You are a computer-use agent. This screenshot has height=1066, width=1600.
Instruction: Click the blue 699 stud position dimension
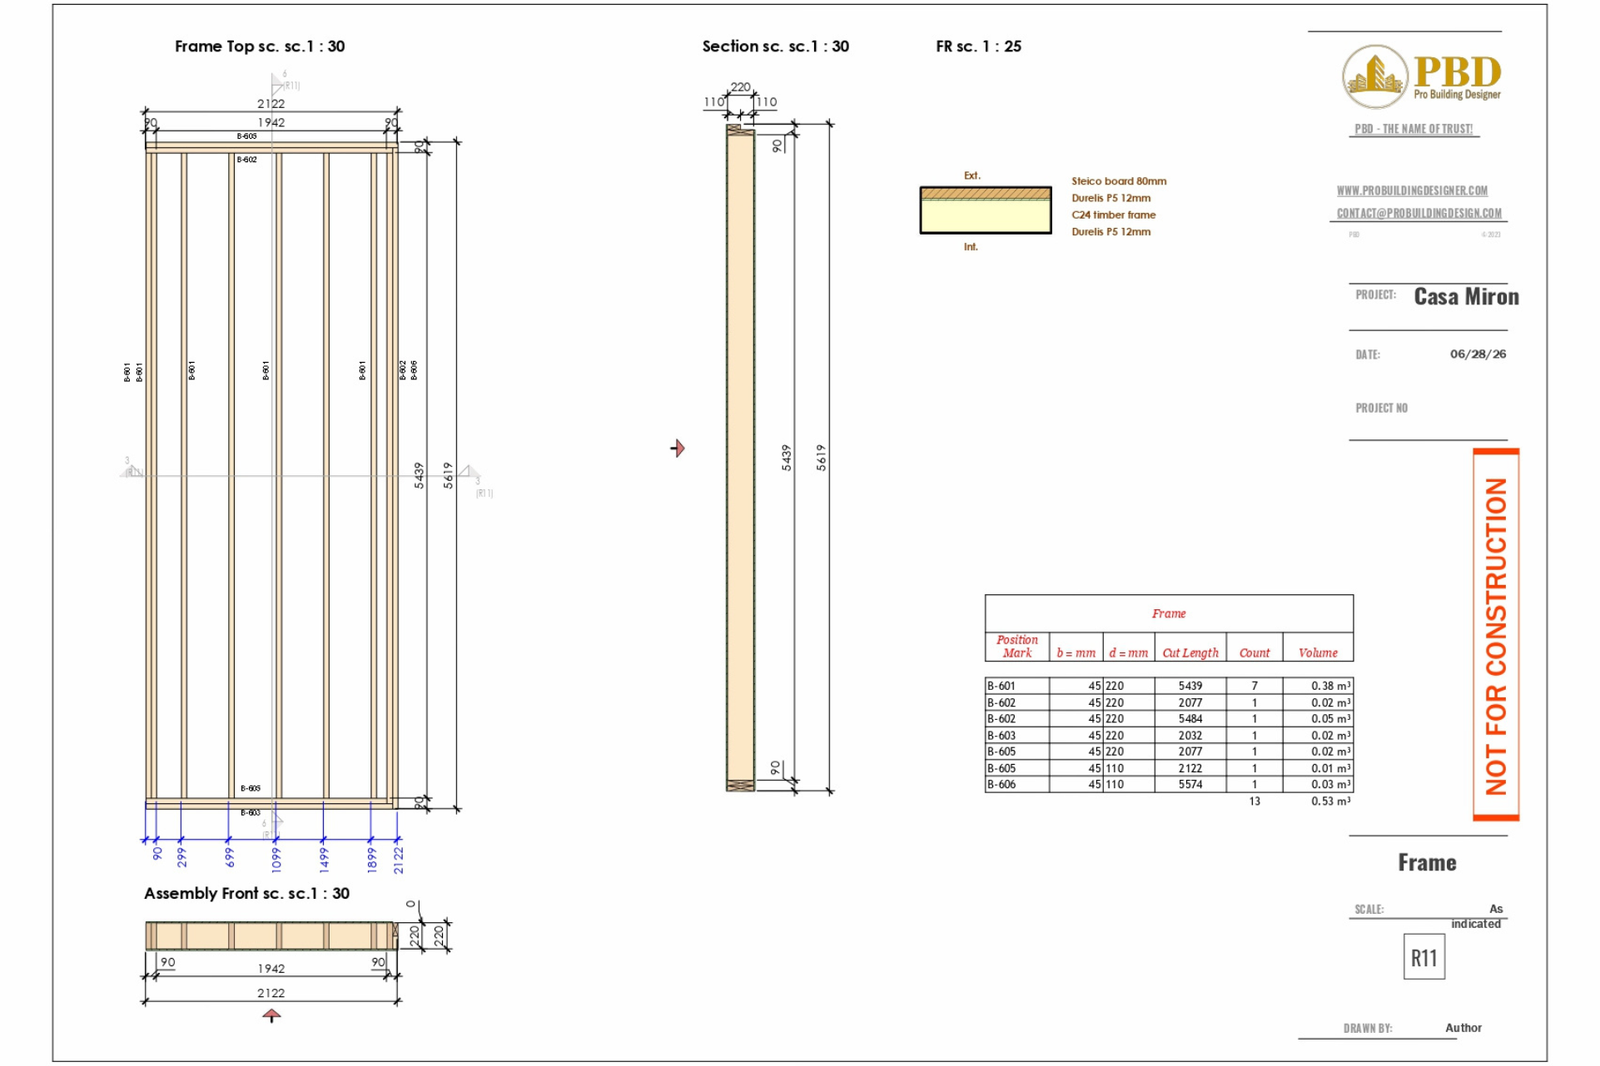coord(230,857)
